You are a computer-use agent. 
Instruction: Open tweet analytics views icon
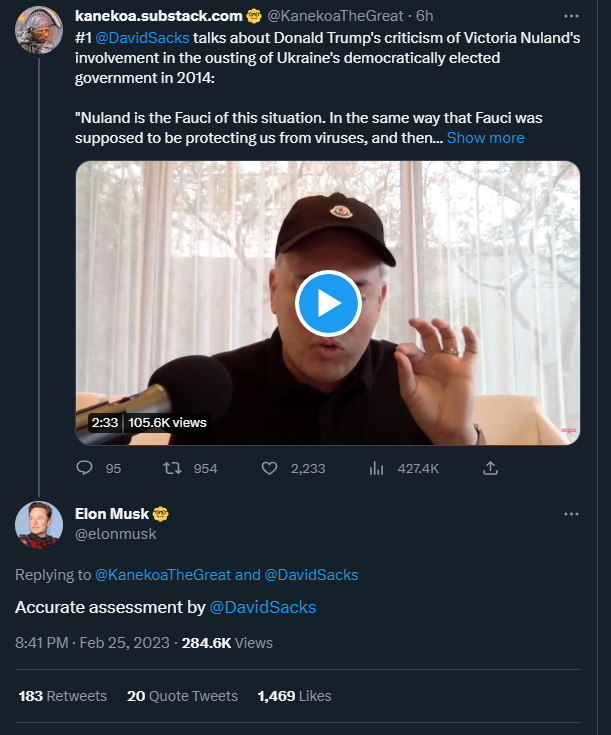[377, 468]
